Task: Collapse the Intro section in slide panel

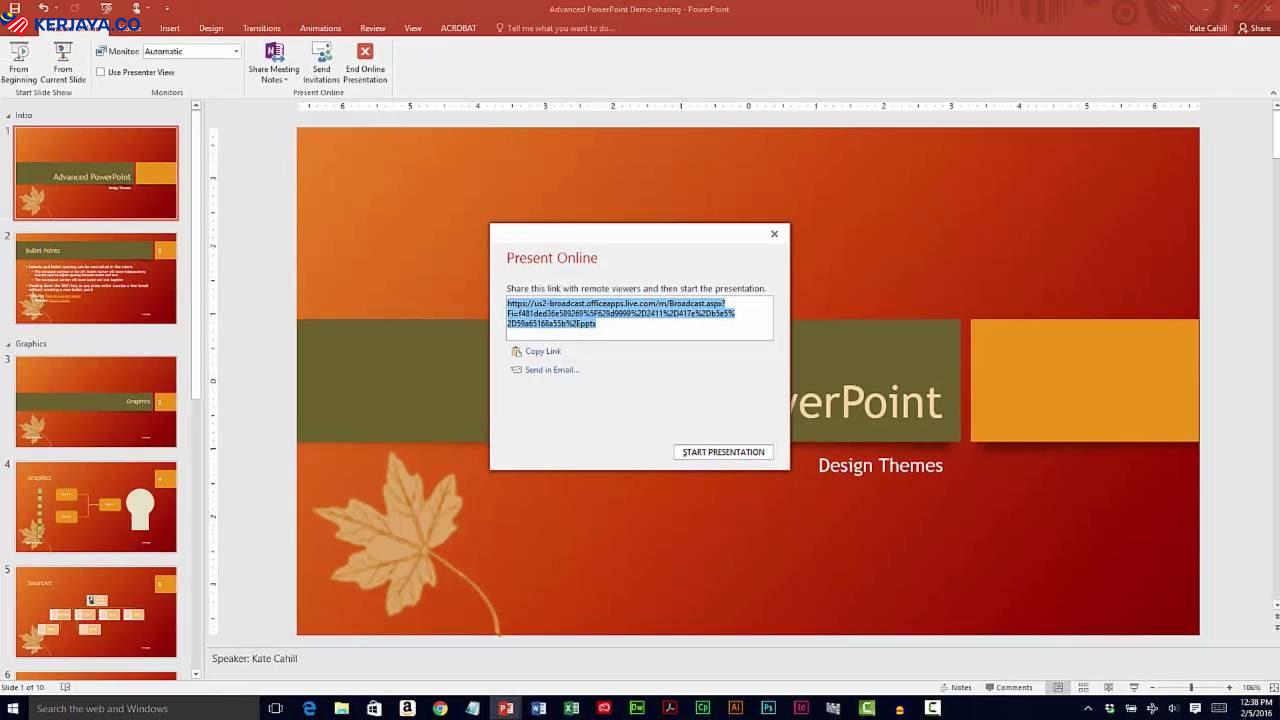Action: [9, 115]
